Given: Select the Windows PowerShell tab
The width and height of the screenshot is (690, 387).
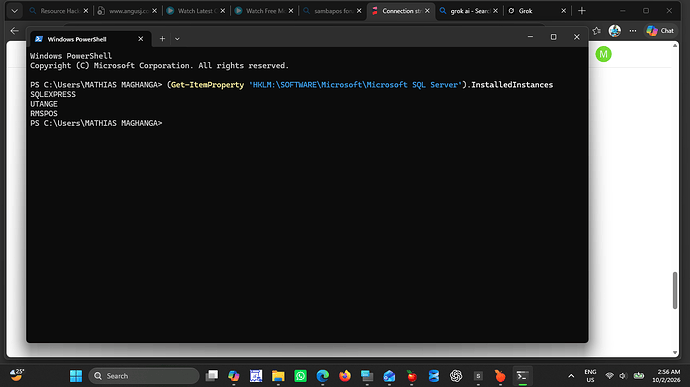Looking at the screenshot, I should coord(91,39).
